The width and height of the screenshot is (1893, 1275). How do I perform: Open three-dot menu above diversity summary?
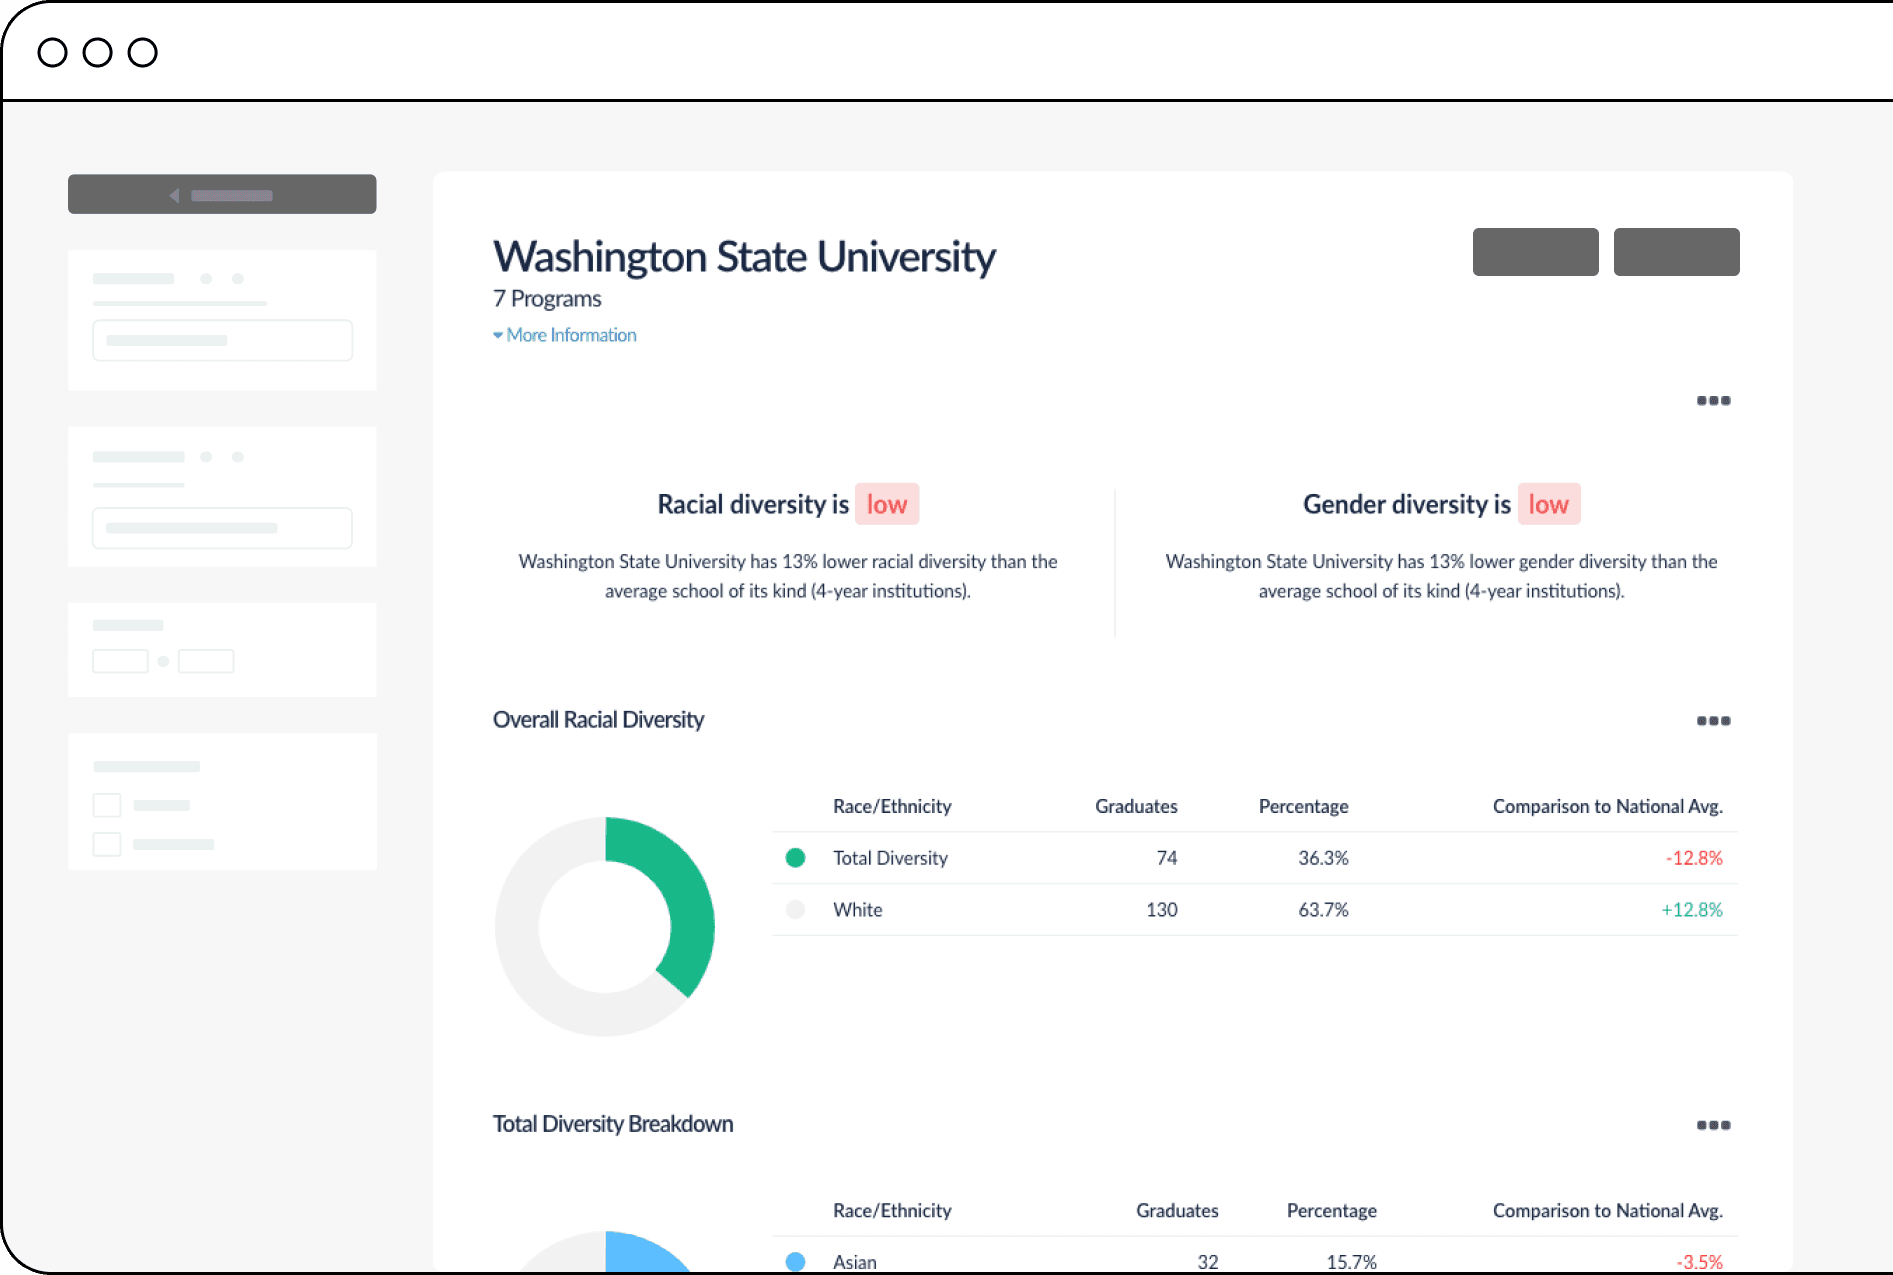pos(1712,401)
